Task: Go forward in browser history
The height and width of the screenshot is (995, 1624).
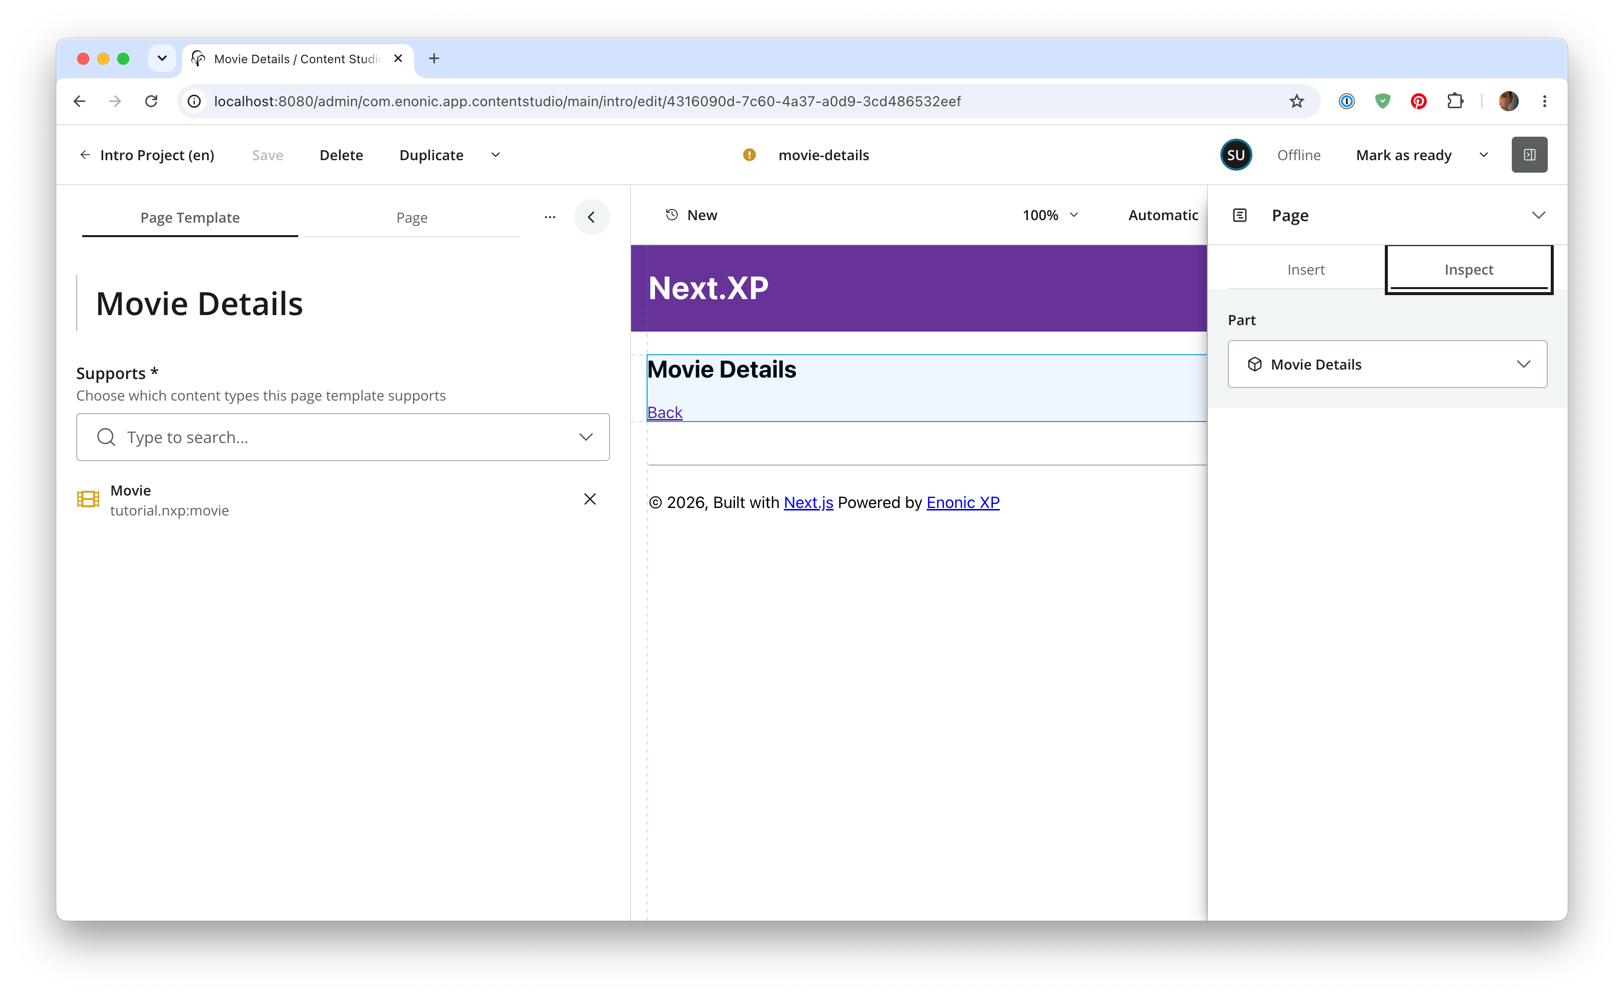Action: (x=115, y=101)
